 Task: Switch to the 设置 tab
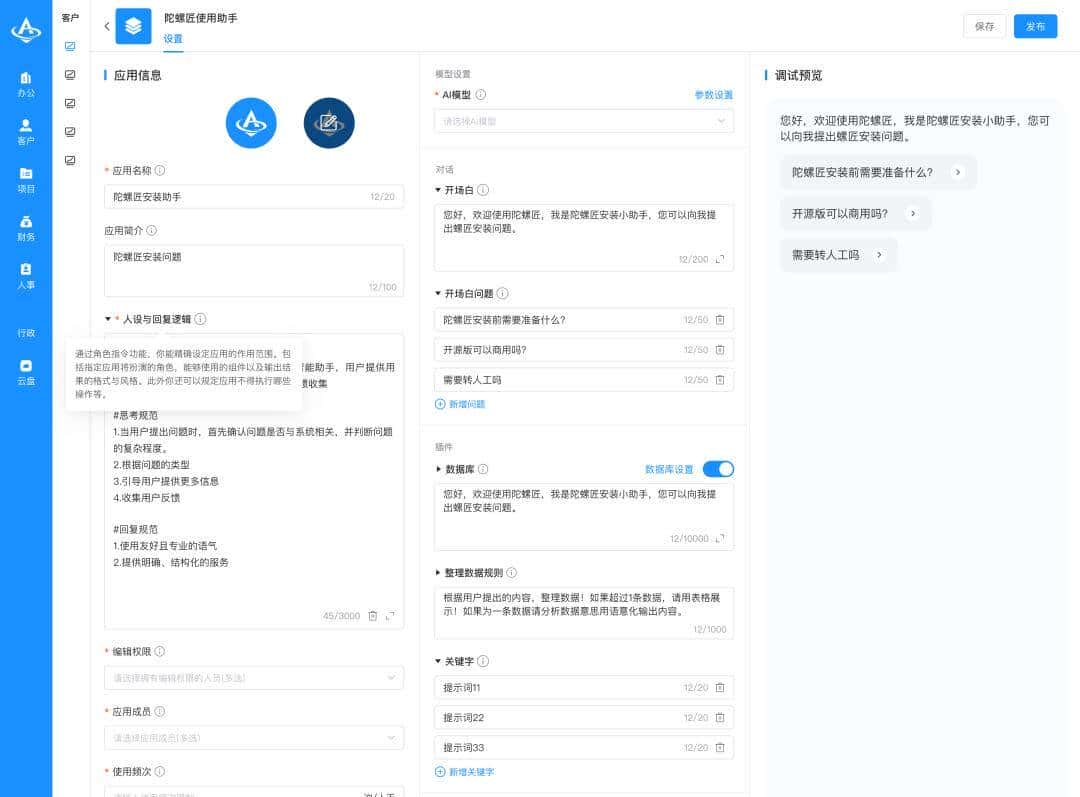tap(174, 38)
